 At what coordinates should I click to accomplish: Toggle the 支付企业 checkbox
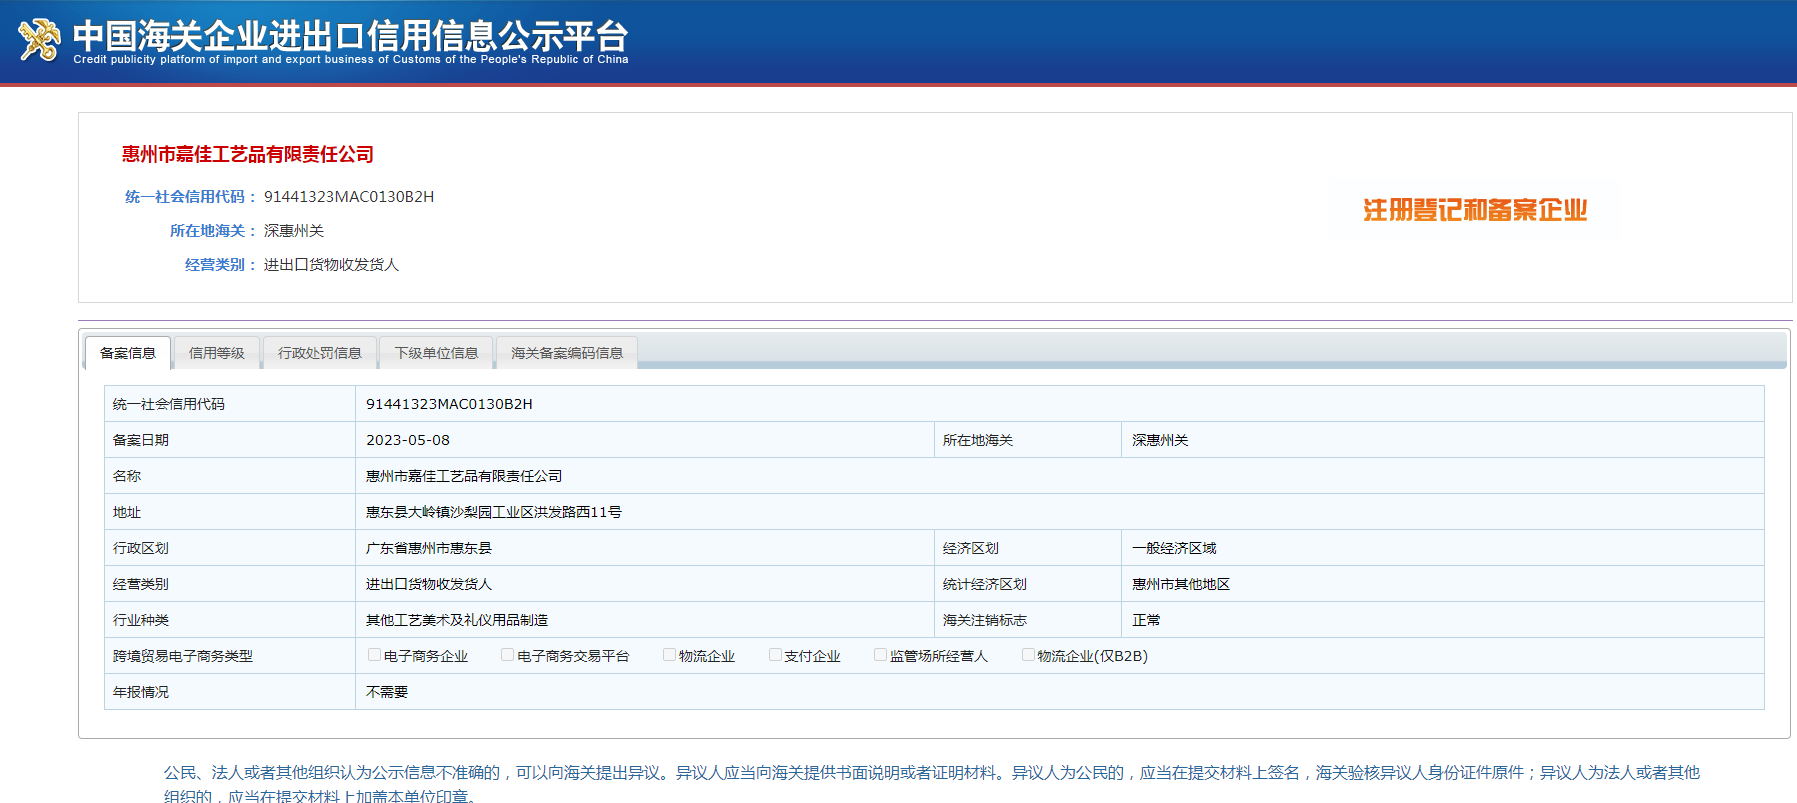(x=775, y=655)
